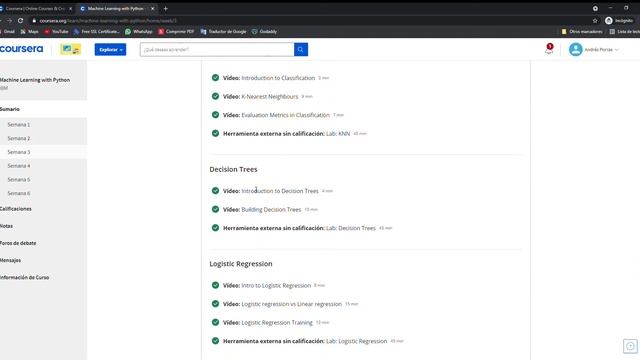Close the Machine Learning with Python tab
Screen dimensions: 640x360
click(153, 8)
